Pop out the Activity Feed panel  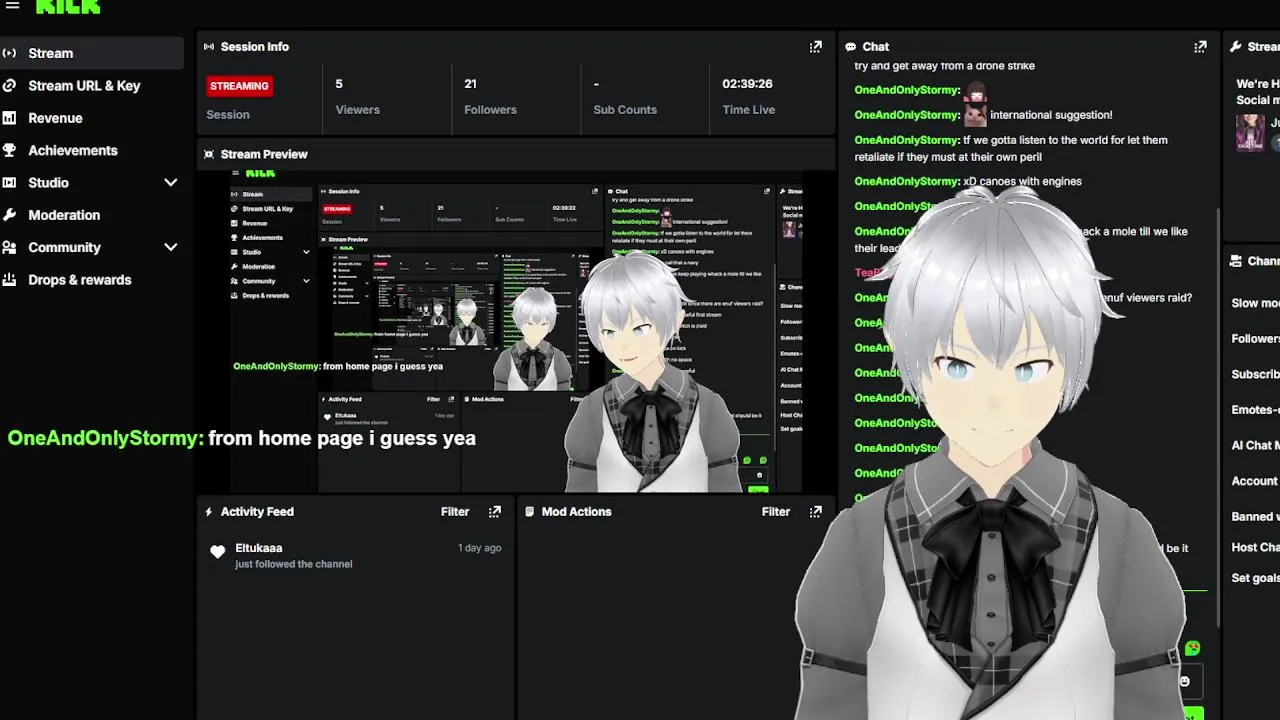pos(495,512)
